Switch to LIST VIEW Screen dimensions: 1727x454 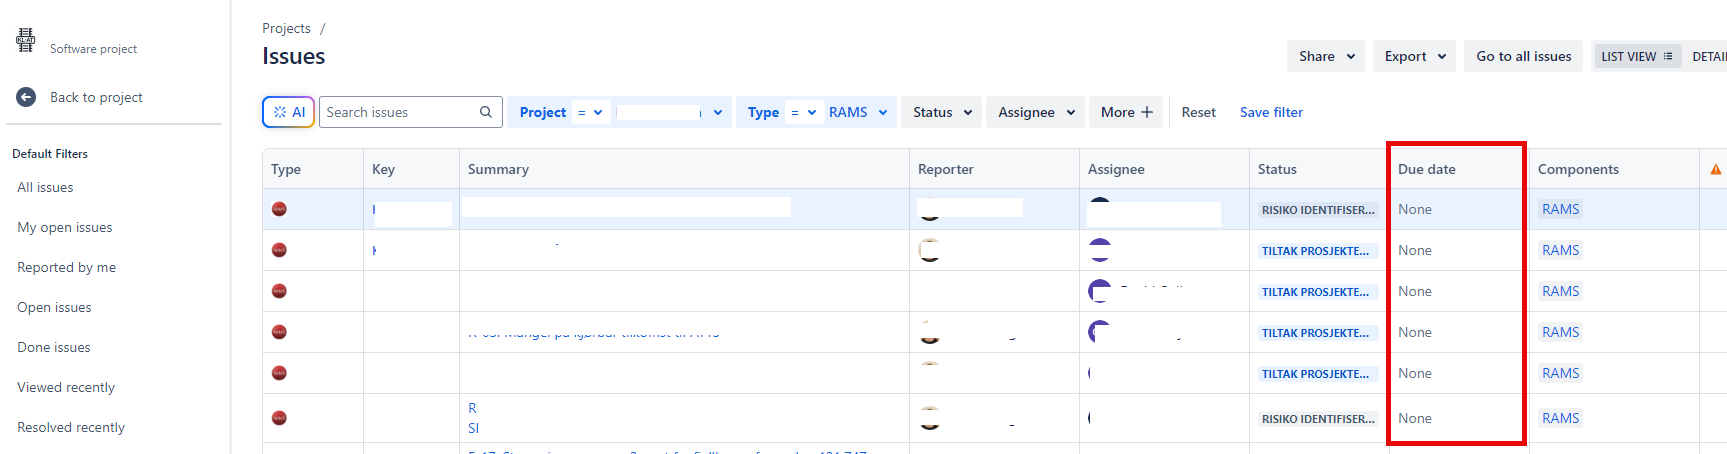1637,56
